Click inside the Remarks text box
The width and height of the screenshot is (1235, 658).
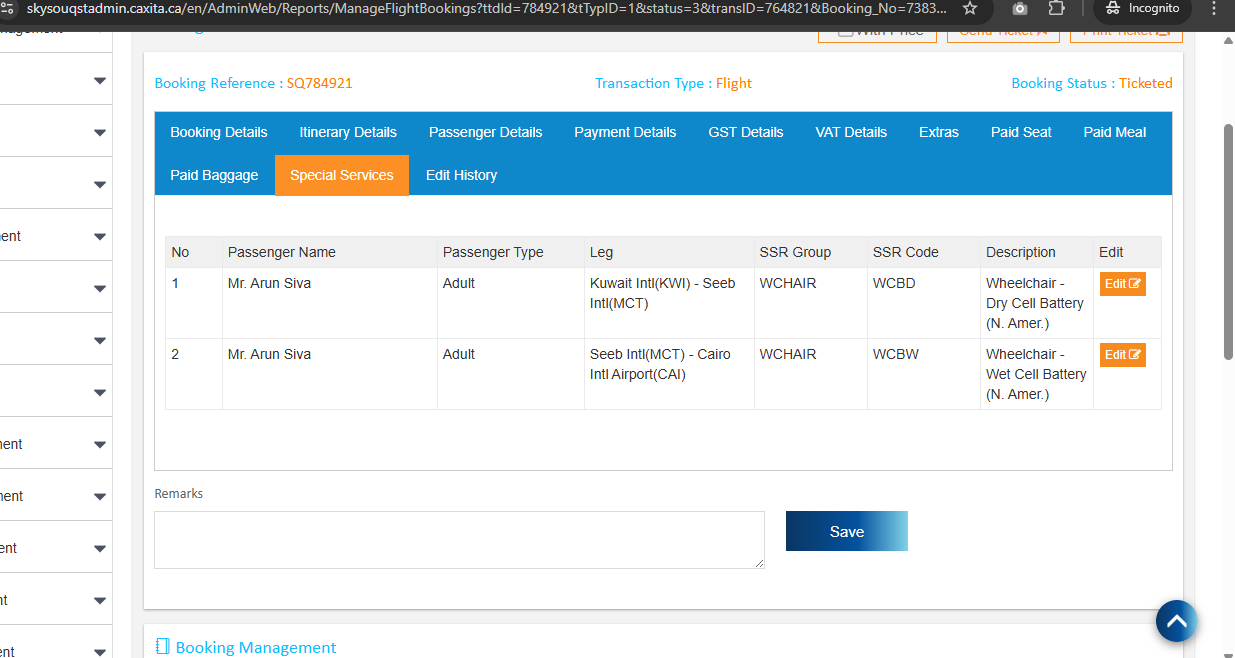pyautogui.click(x=459, y=540)
